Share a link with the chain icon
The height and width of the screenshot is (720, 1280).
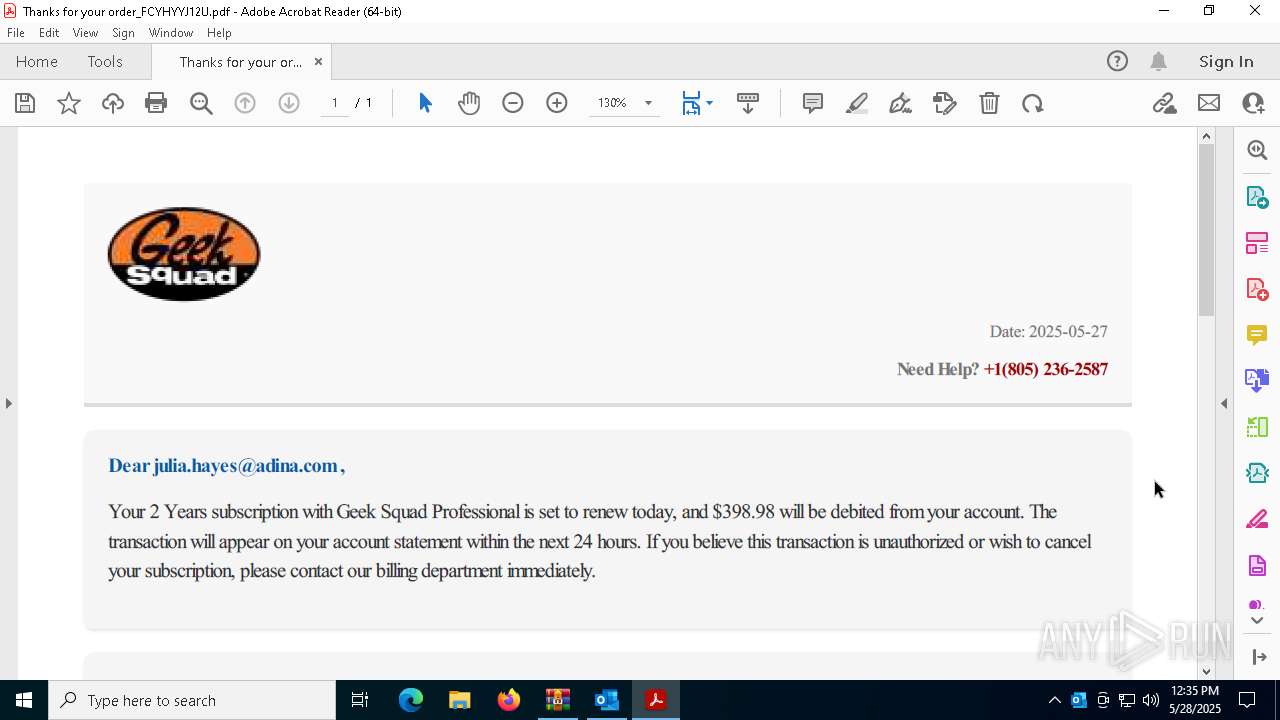1165,103
